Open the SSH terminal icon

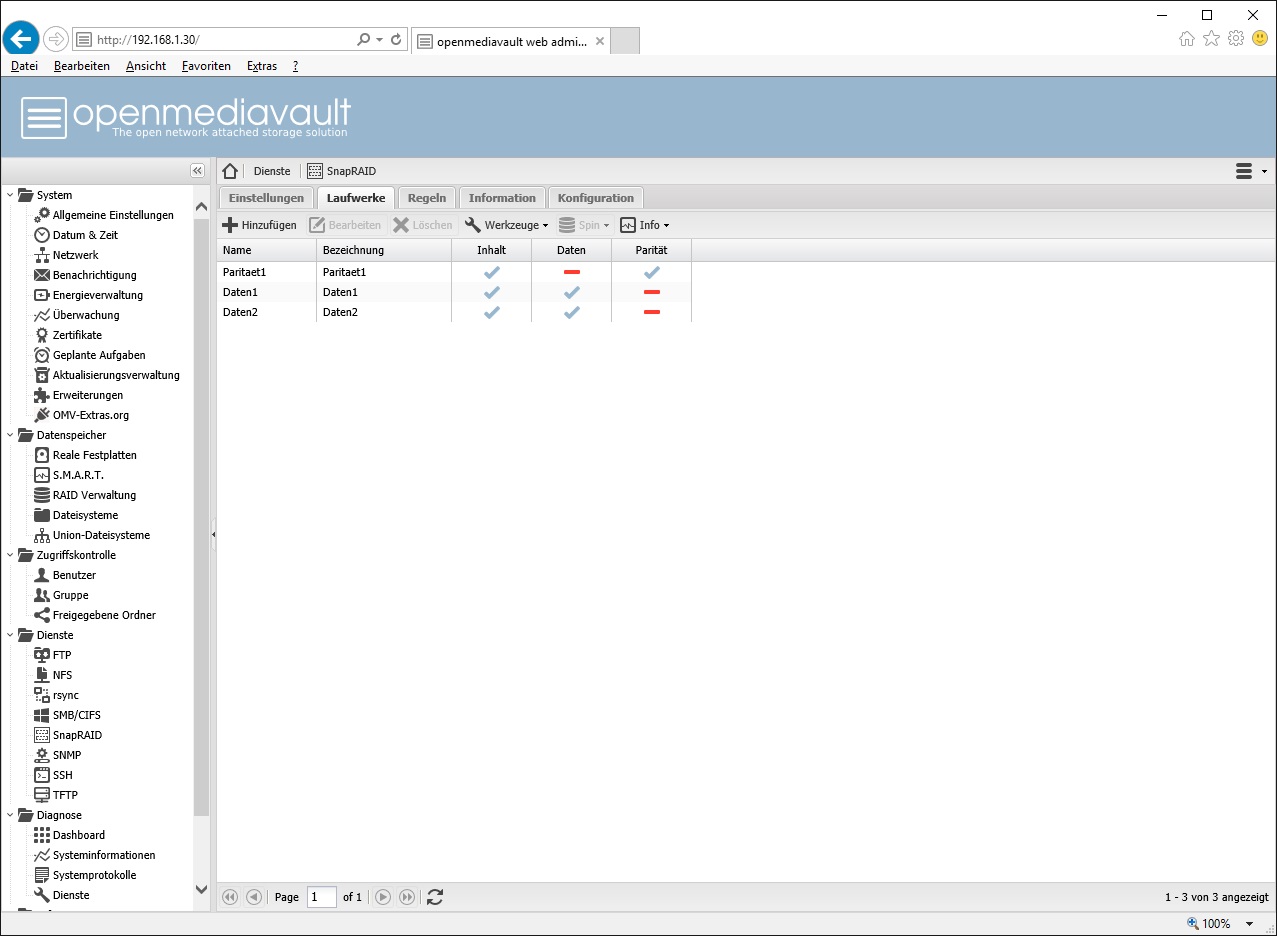[42, 775]
